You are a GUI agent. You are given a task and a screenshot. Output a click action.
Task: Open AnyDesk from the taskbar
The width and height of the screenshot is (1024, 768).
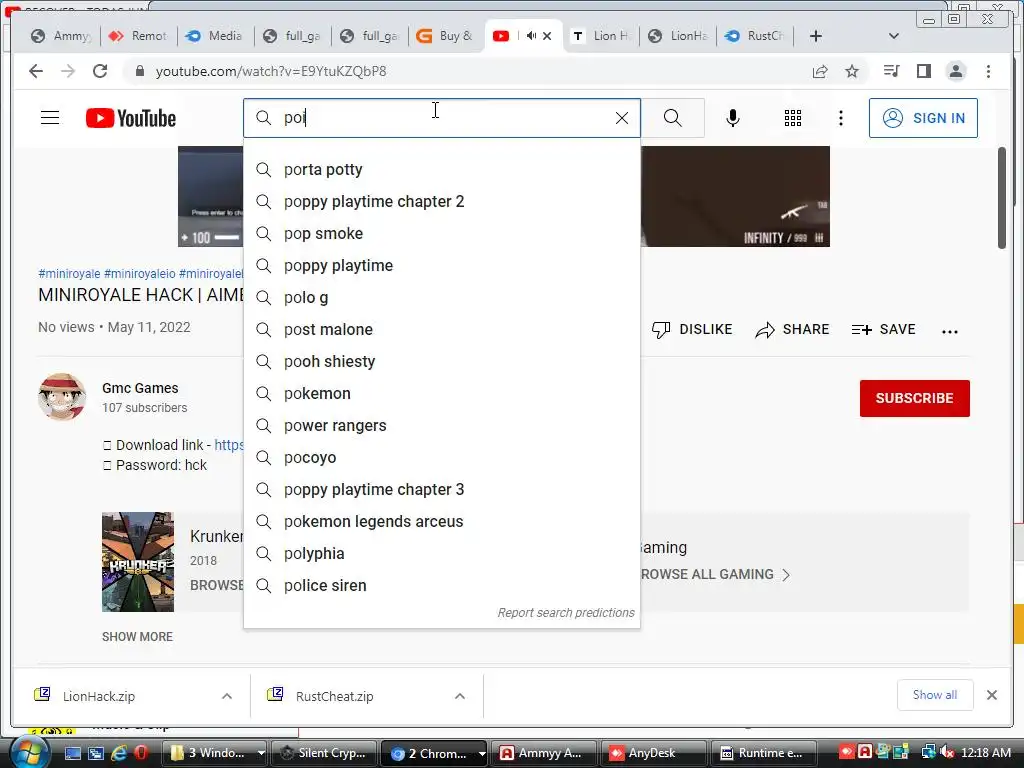tap(652, 753)
